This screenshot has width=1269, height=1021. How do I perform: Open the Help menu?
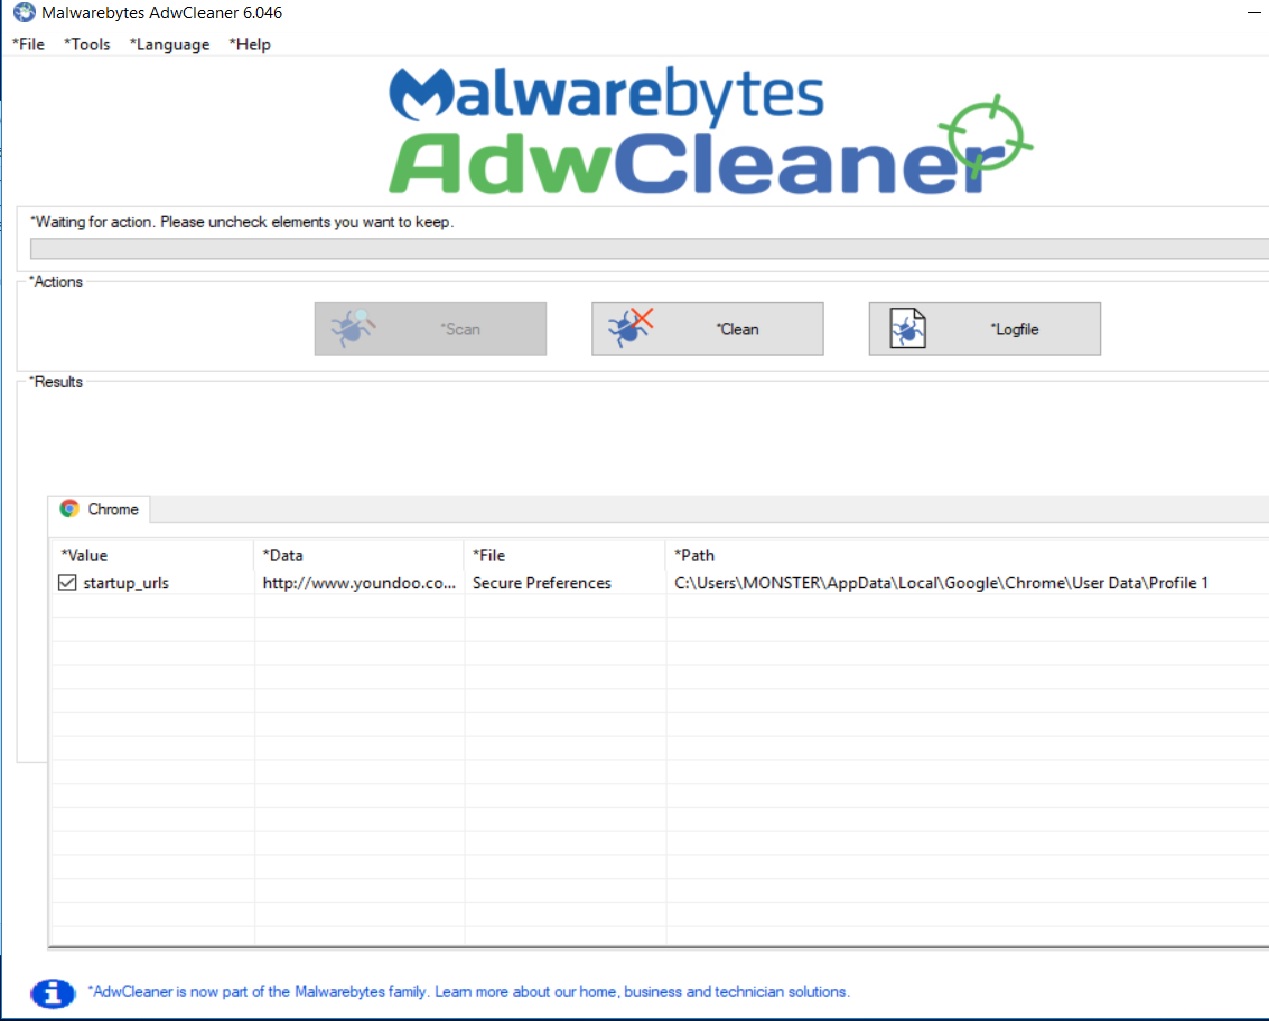250,44
